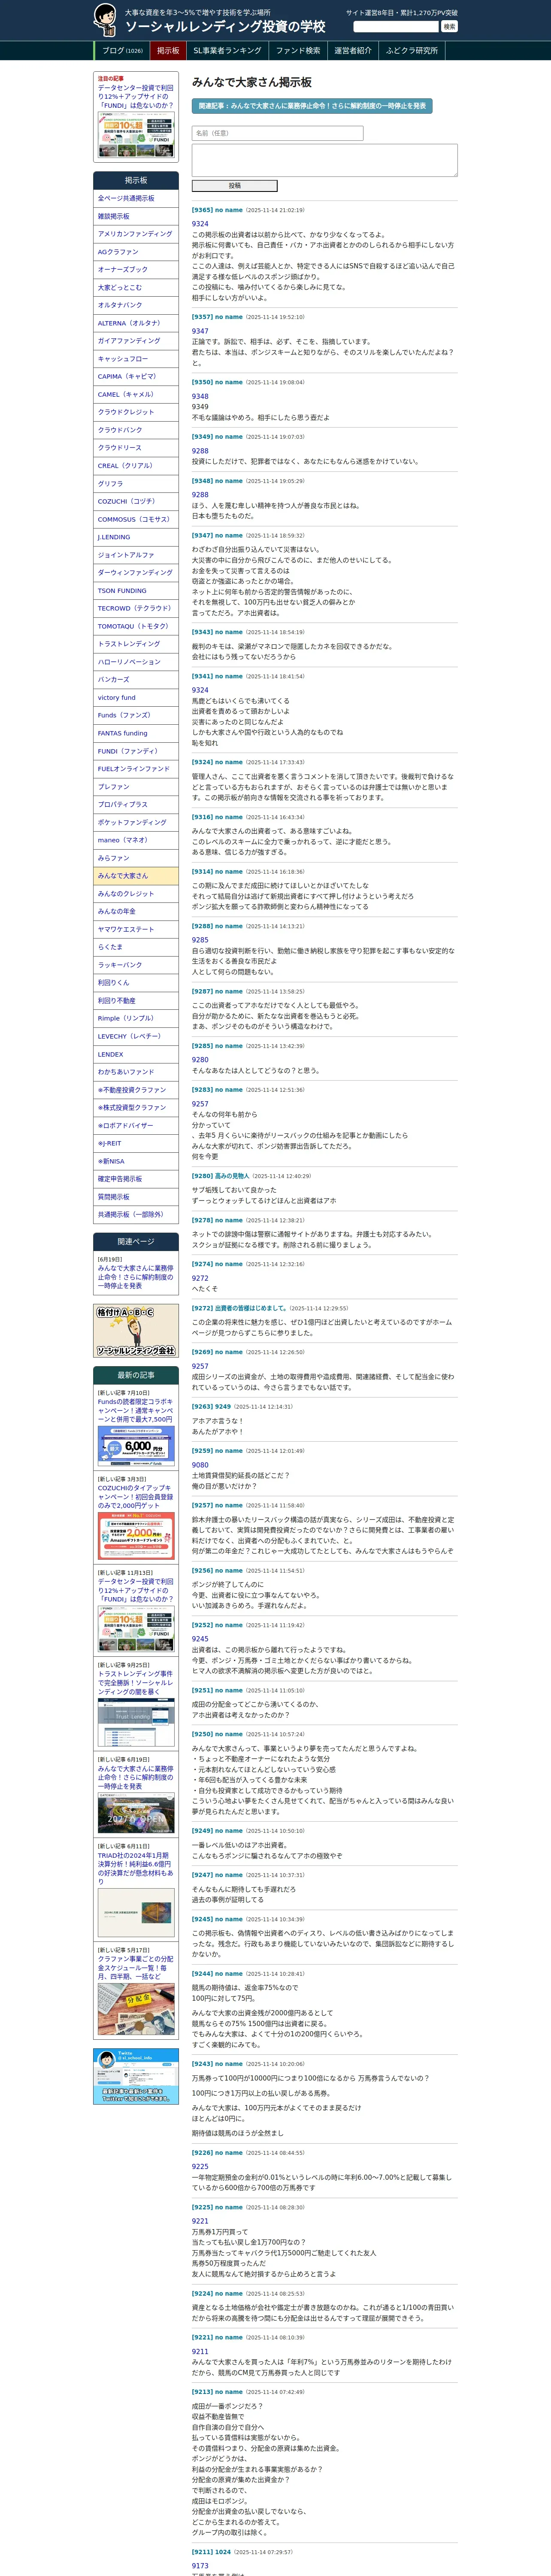Open victory fund board link
The width and height of the screenshot is (551, 2576).
tap(136, 698)
